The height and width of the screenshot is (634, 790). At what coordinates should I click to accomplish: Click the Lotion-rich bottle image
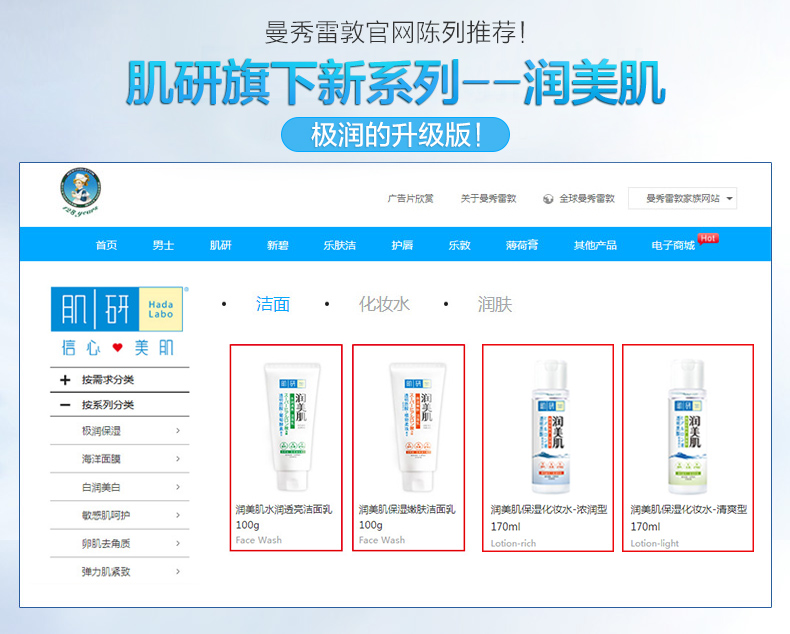click(551, 426)
